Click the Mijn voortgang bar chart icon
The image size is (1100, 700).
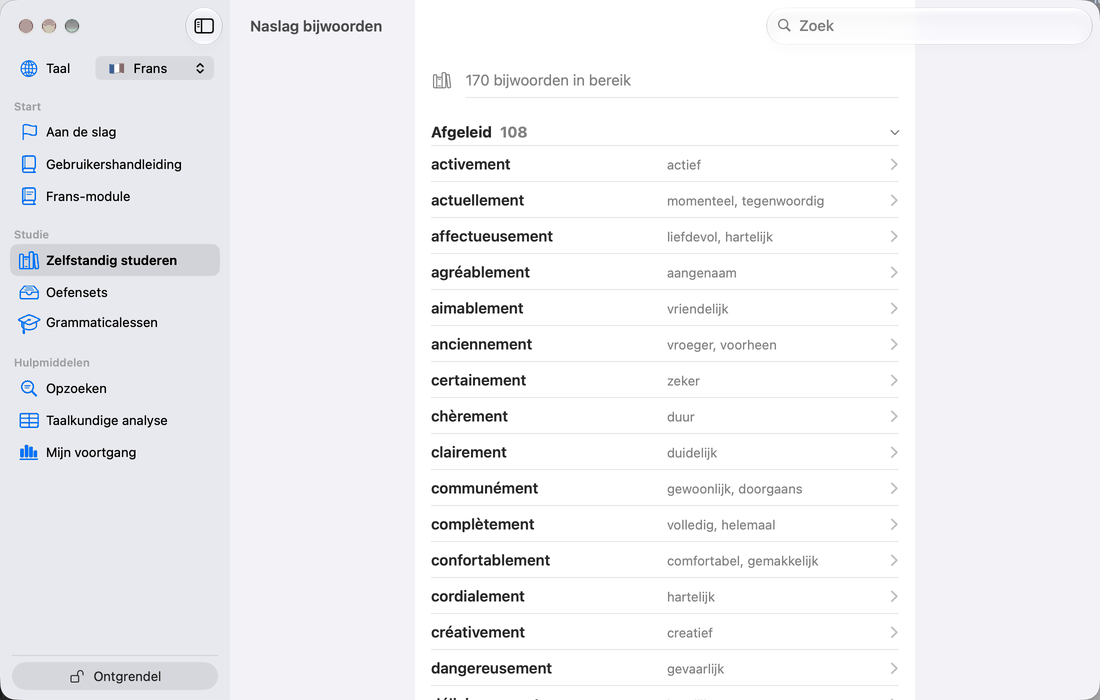(29, 452)
